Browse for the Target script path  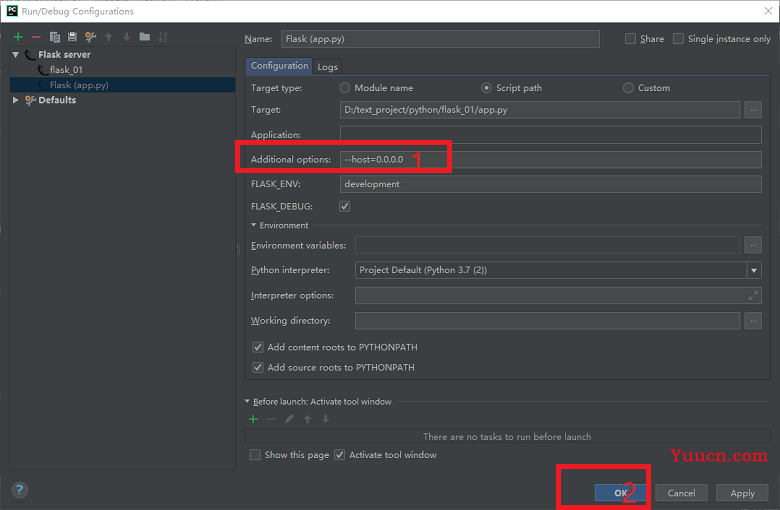click(753, 110)
